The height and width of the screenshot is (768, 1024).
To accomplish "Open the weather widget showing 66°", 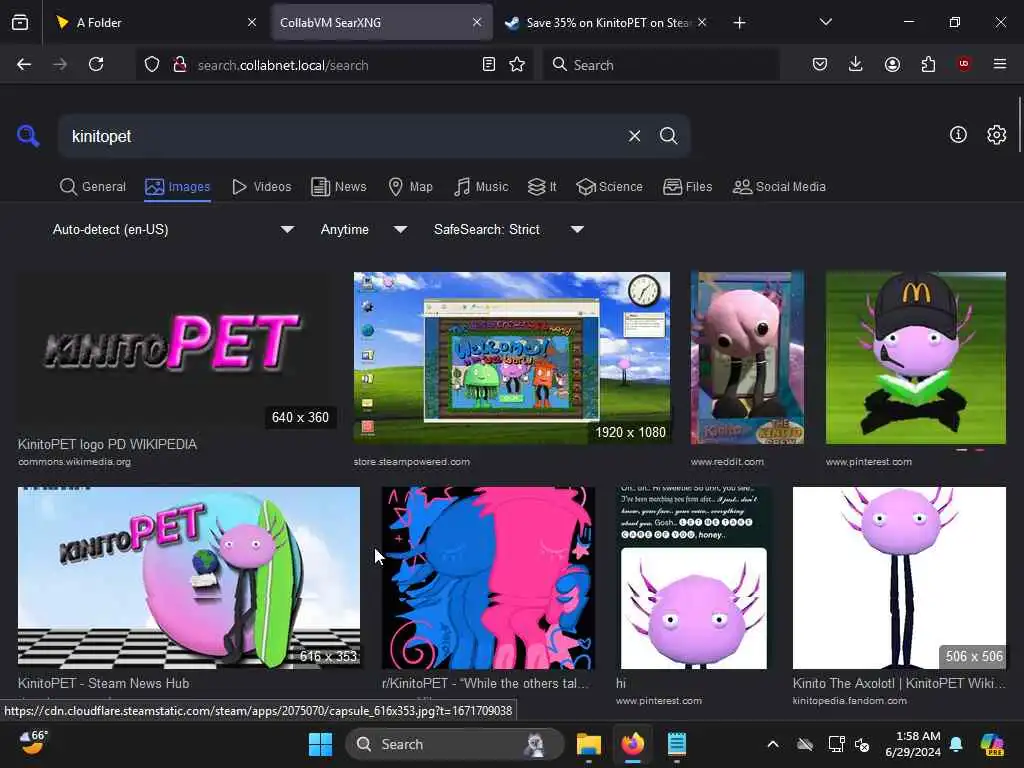I will click(33, 743).
